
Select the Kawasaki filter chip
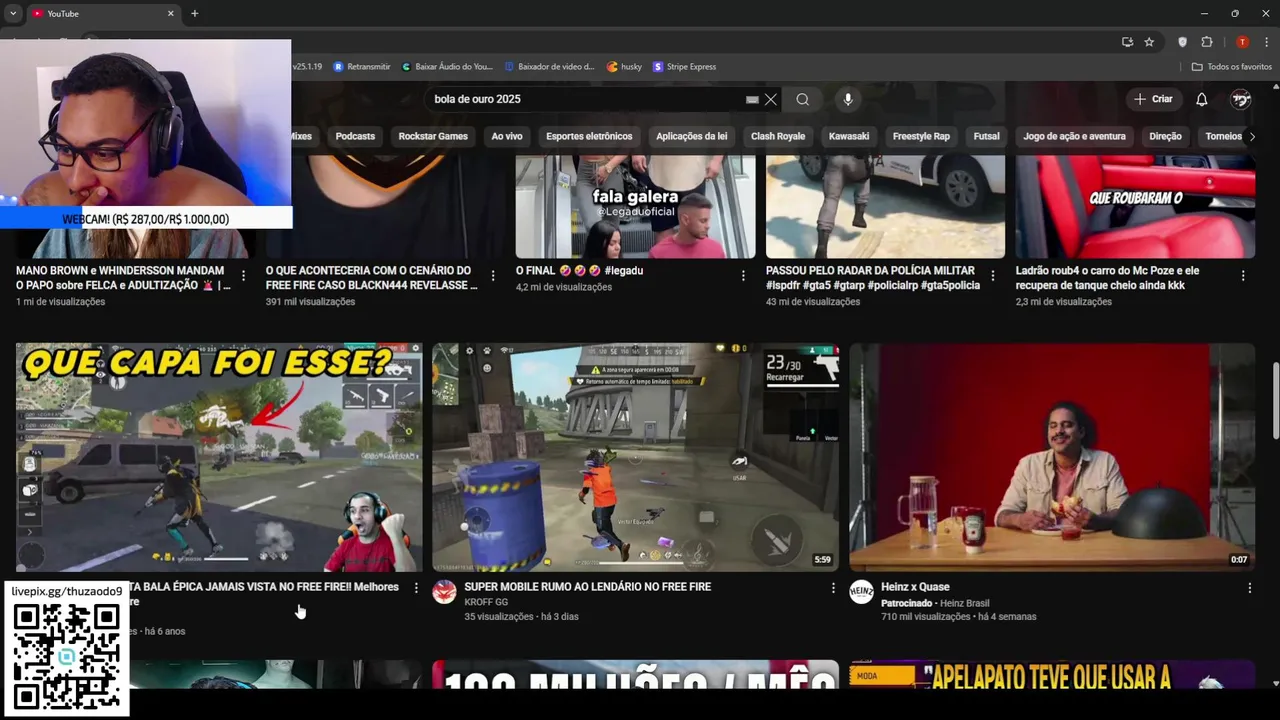click(x=849, y=136)
